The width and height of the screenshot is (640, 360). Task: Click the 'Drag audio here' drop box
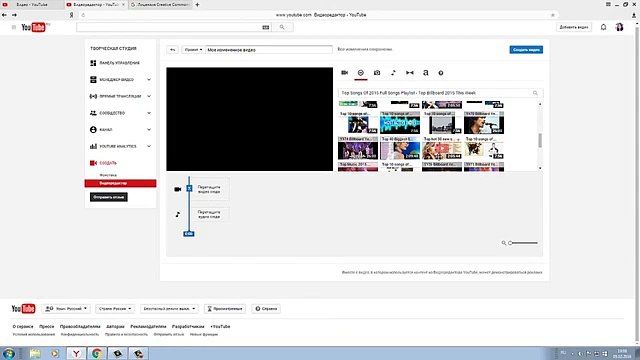click(x=209, y=214)
